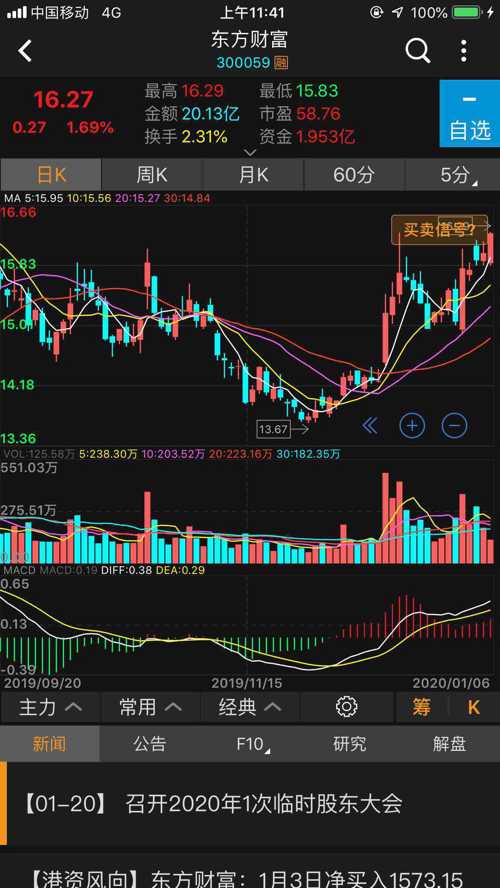Switch to 日K chart tab
500x888 pixels.
pyautogui.click(x=51, y=175)
